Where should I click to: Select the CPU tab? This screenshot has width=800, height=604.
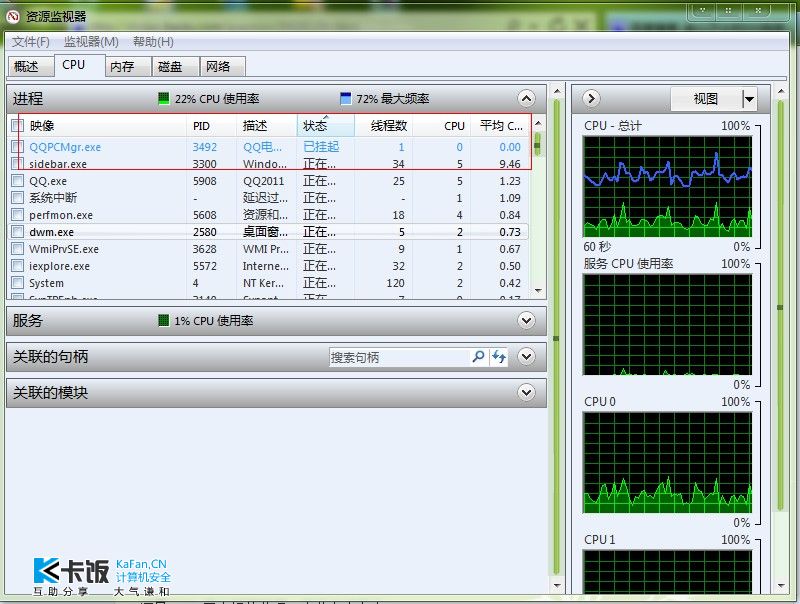[79, 65]
